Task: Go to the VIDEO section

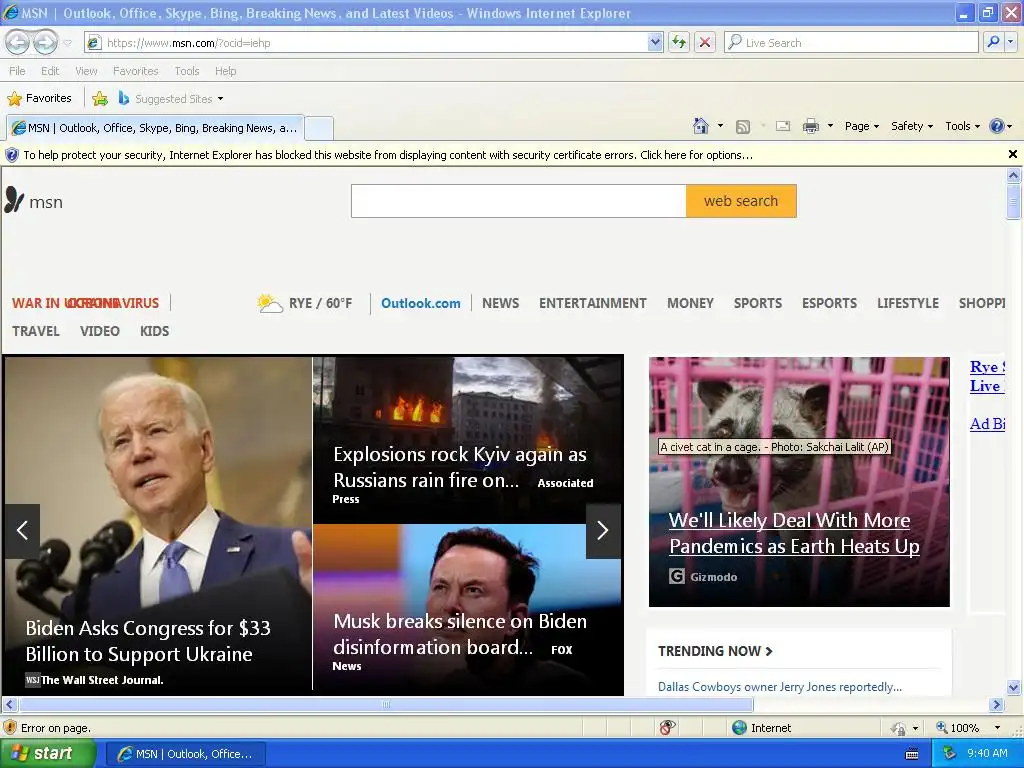Action: pyautogui.click(x=100, y=331)
